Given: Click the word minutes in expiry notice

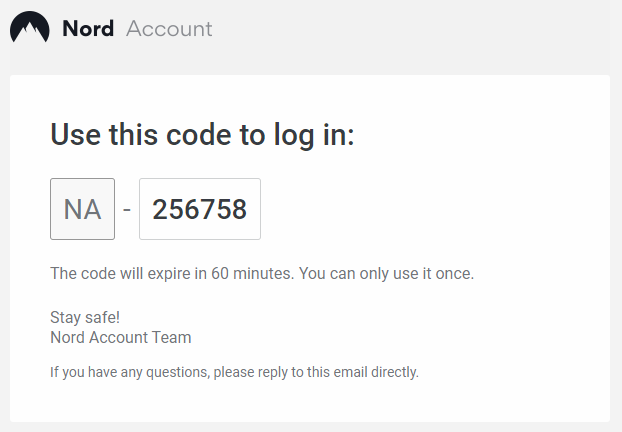Looking at the screenshot, I should point(263,274).
